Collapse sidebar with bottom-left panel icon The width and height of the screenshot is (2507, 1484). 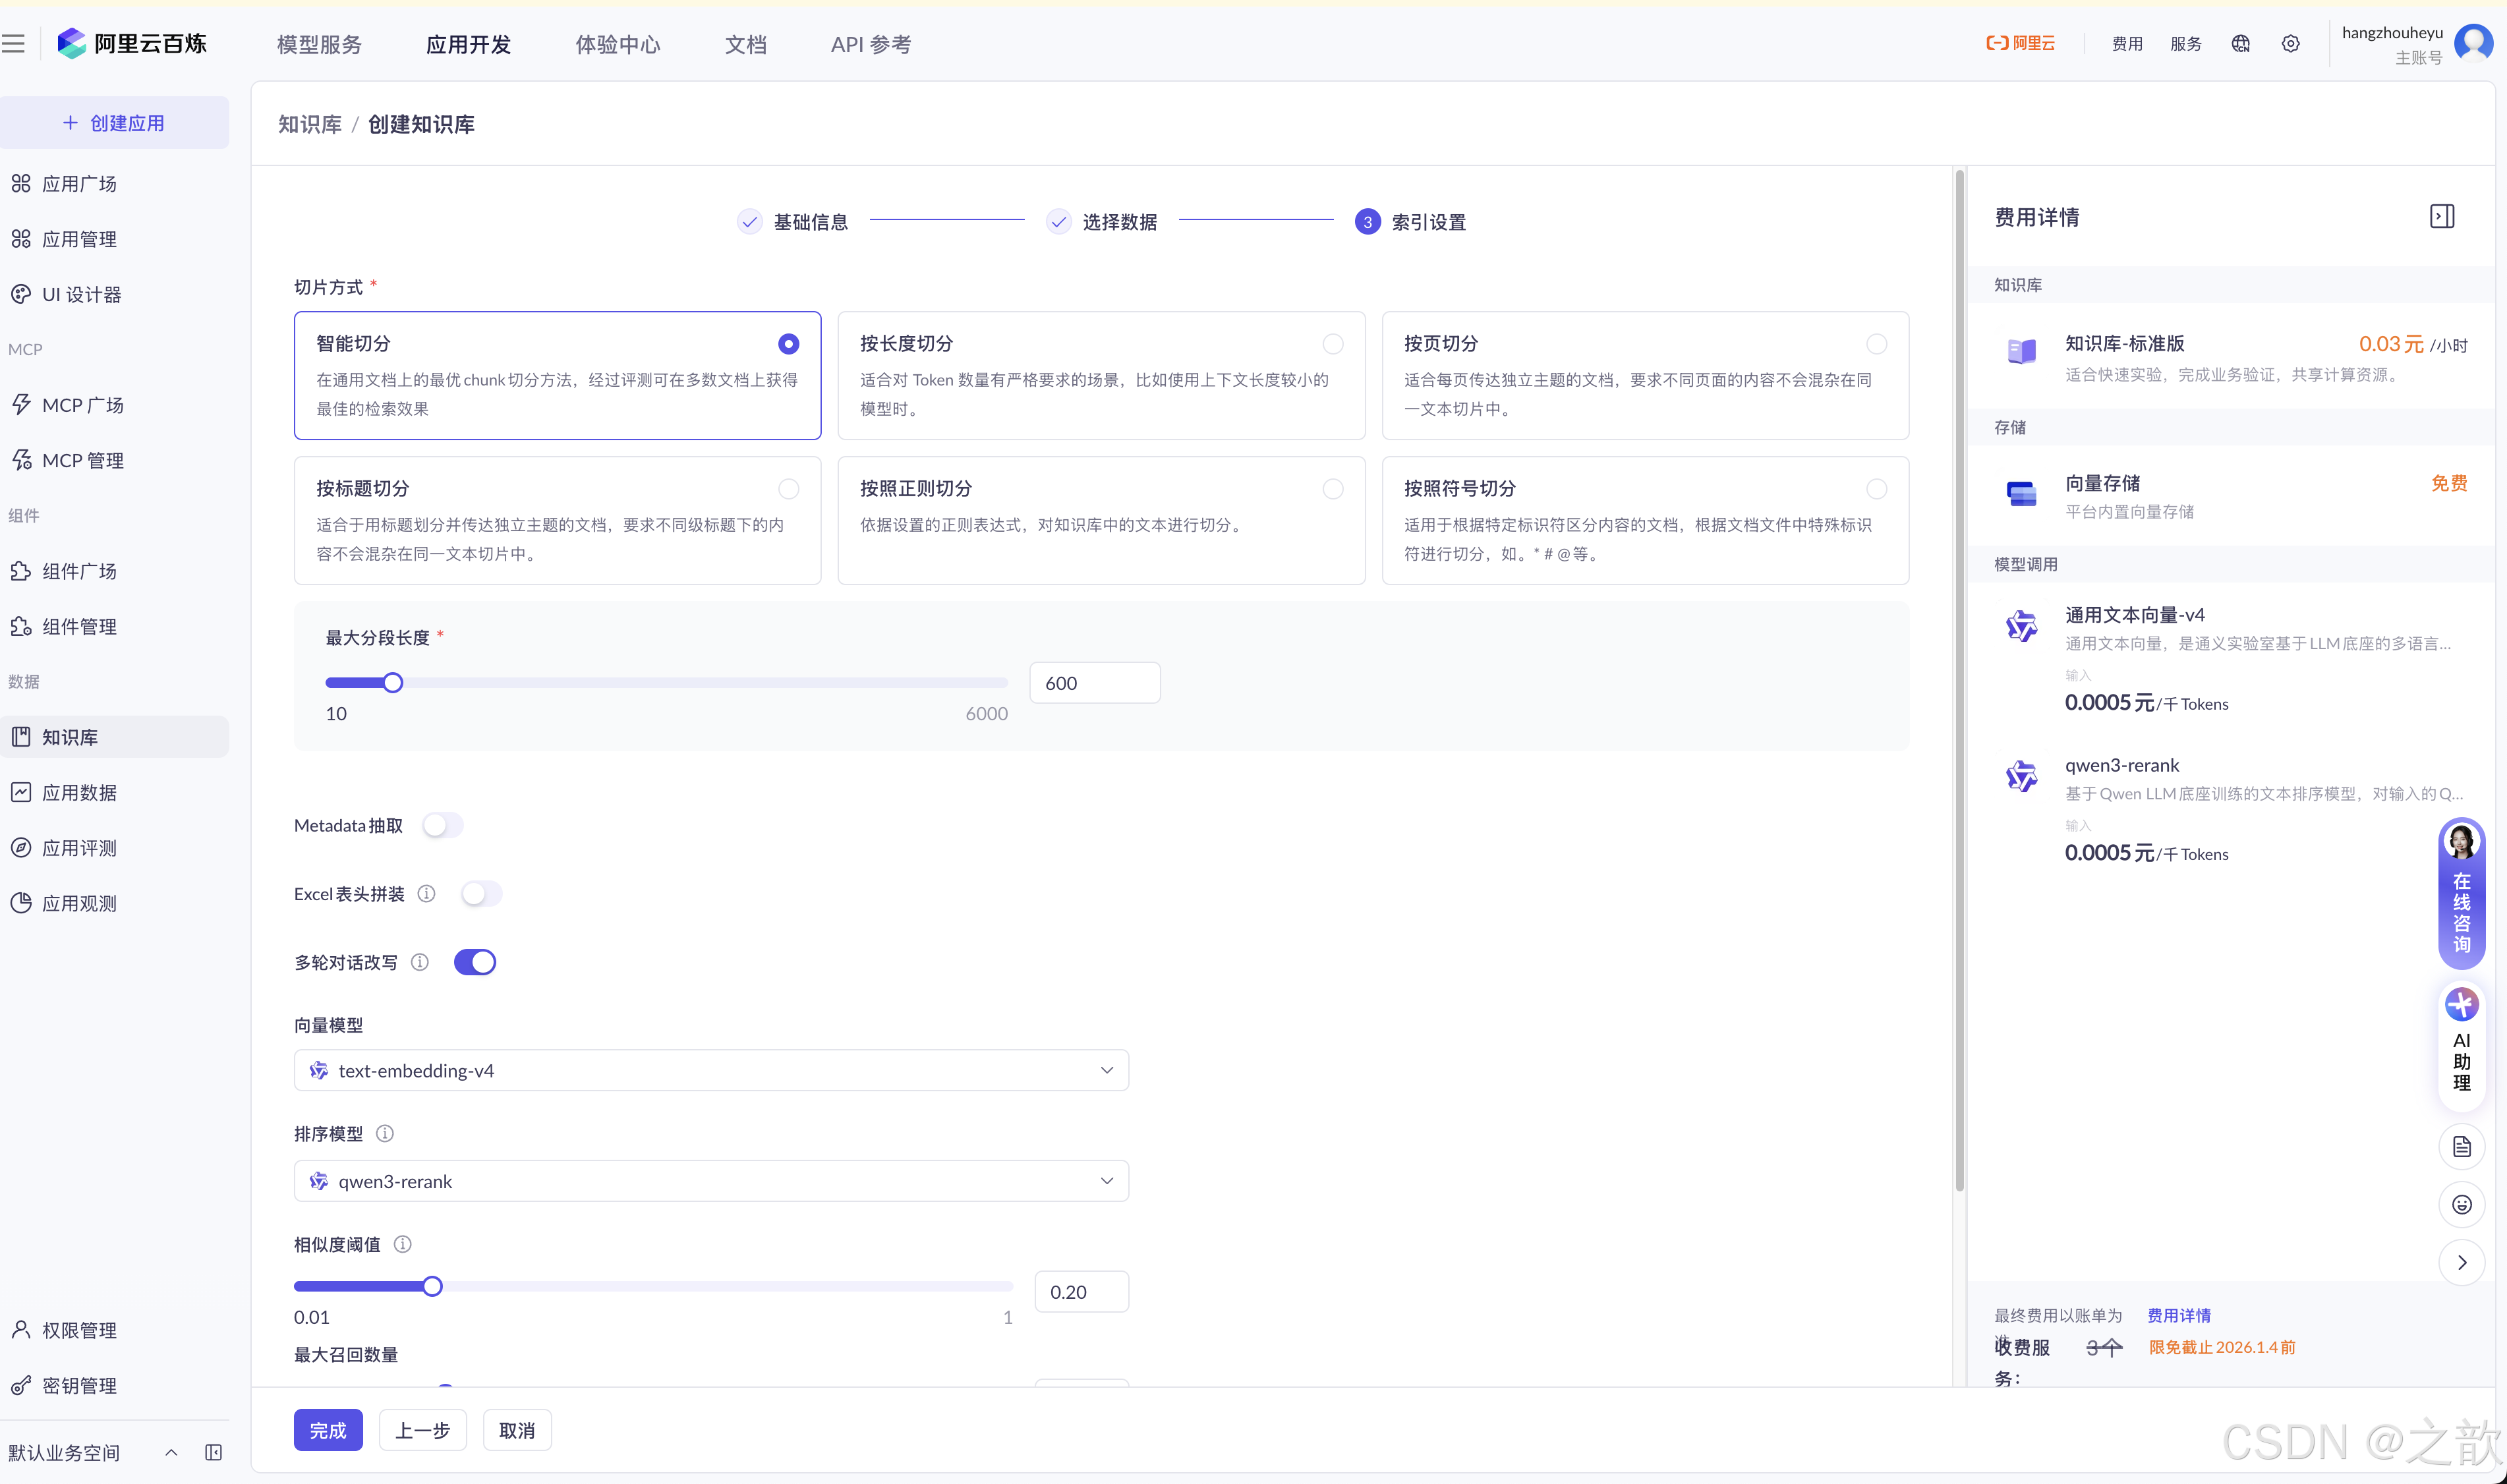coord(213,1452)
